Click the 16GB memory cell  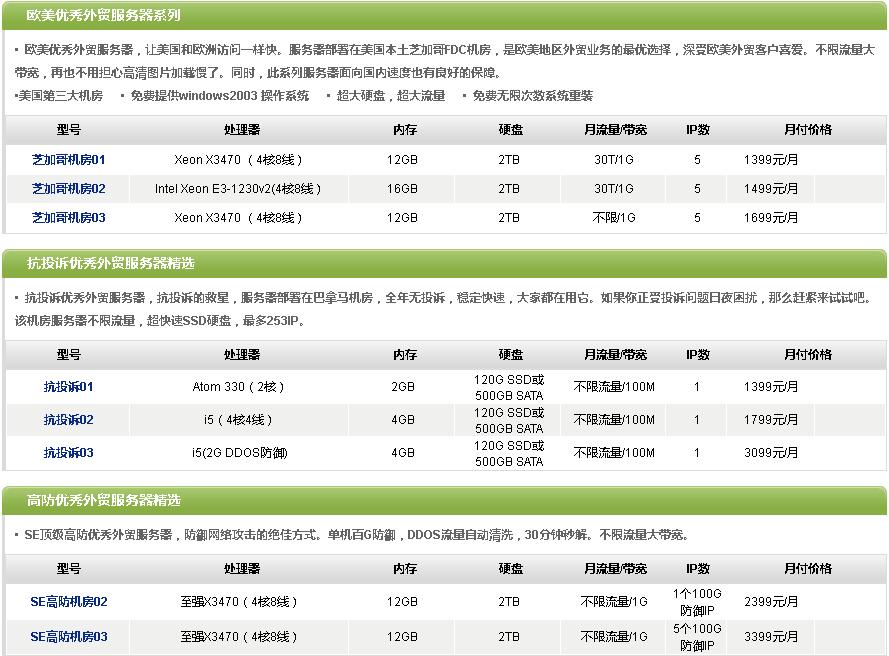click(x=402, y=189)
